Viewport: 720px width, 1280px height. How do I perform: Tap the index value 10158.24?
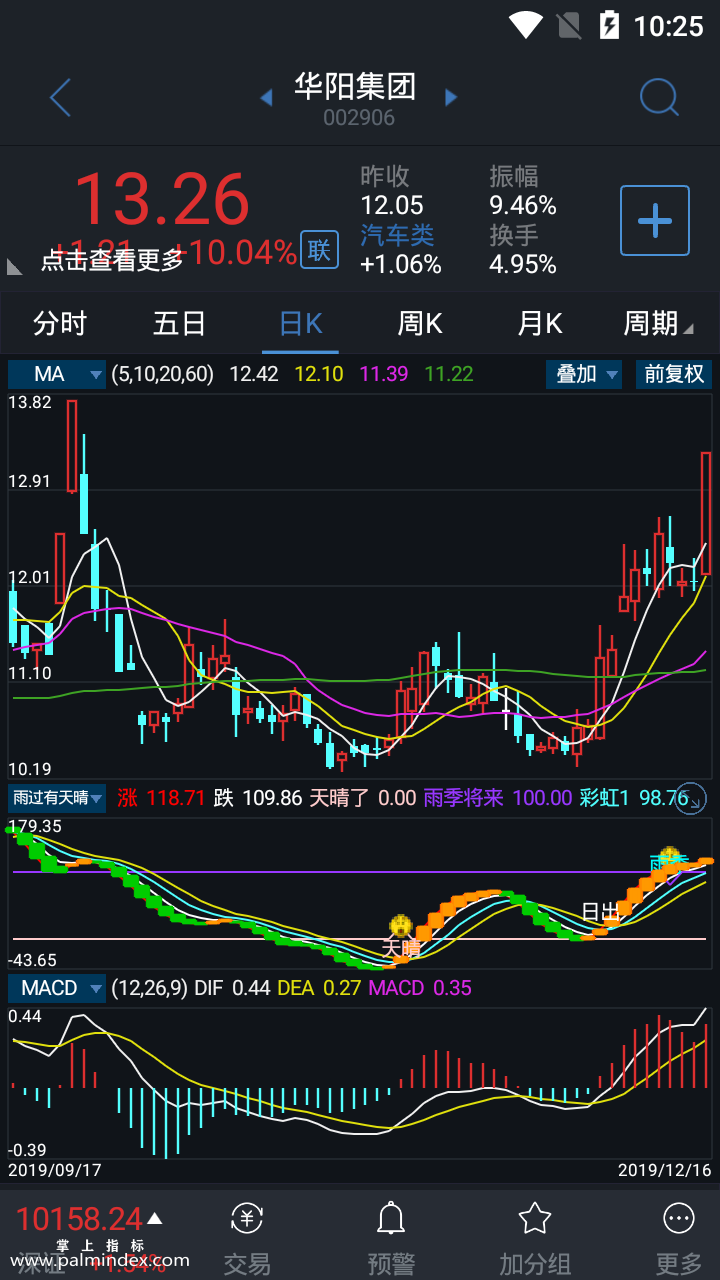pos(79,1219)
